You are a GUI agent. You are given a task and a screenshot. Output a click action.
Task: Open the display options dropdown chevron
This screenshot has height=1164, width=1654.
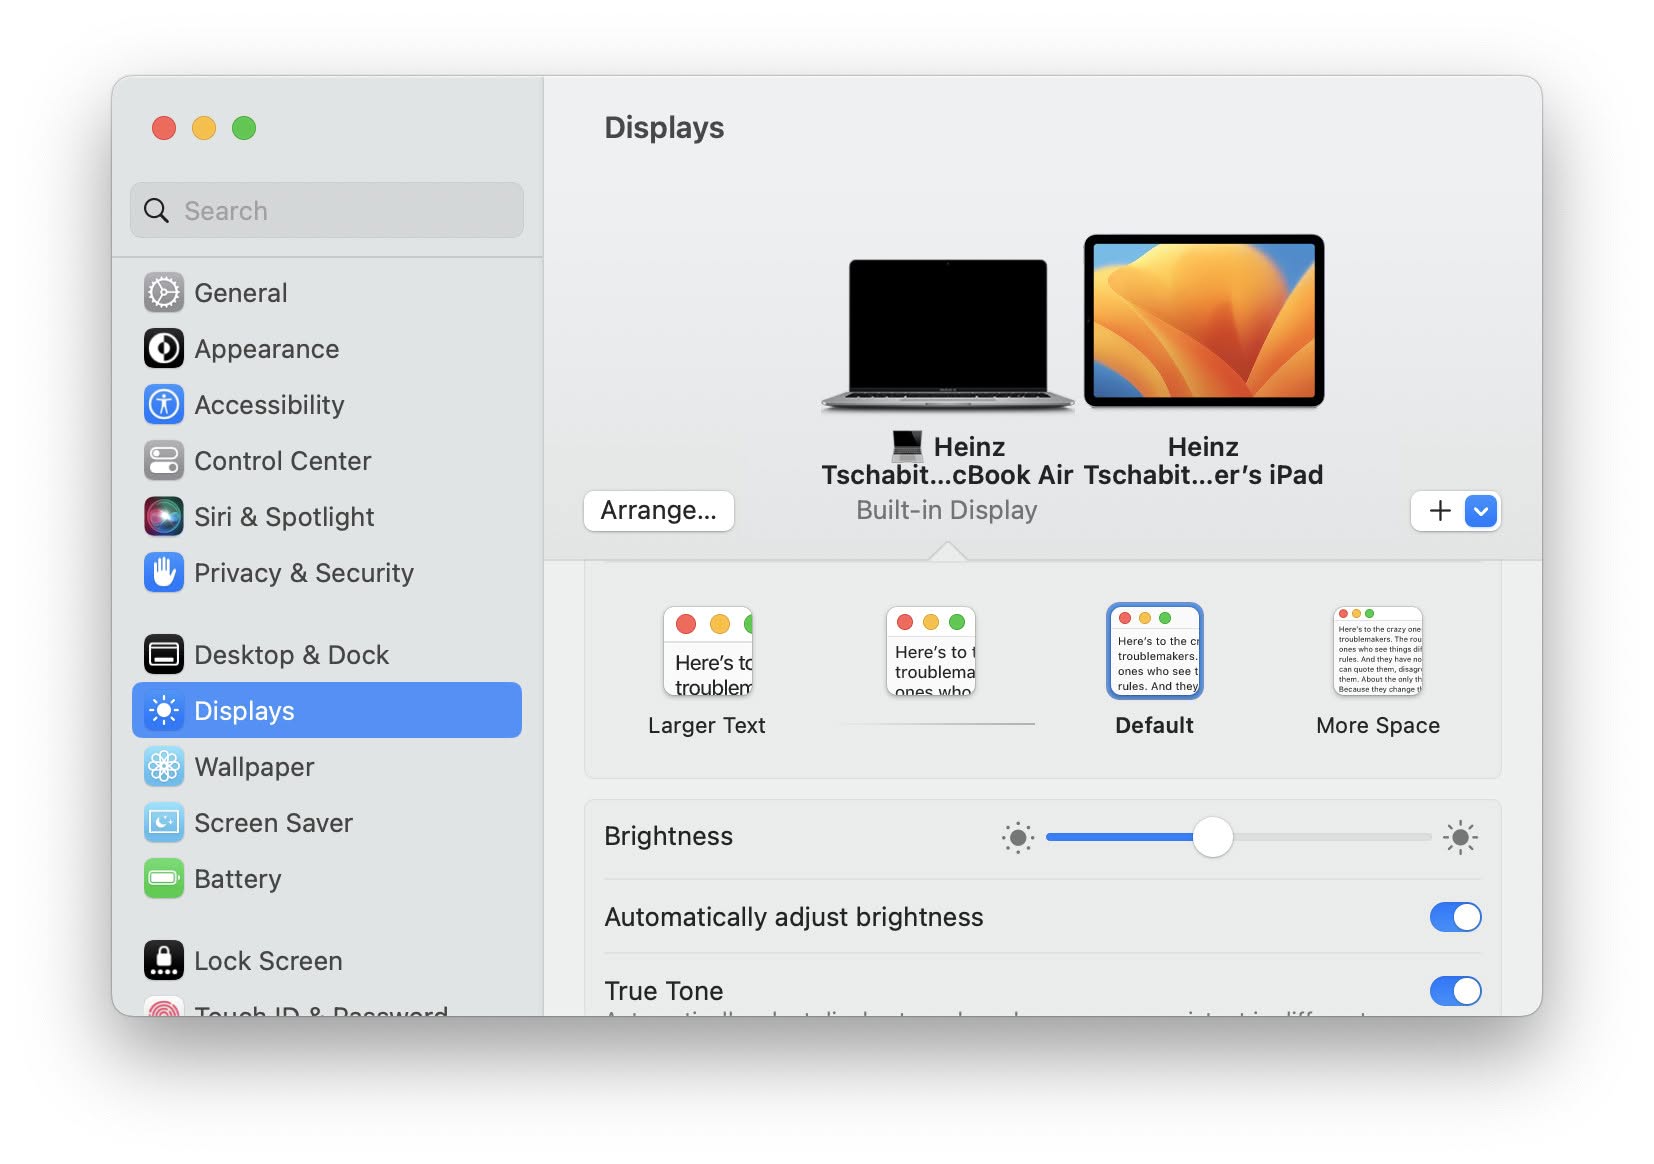[1481, 511]
